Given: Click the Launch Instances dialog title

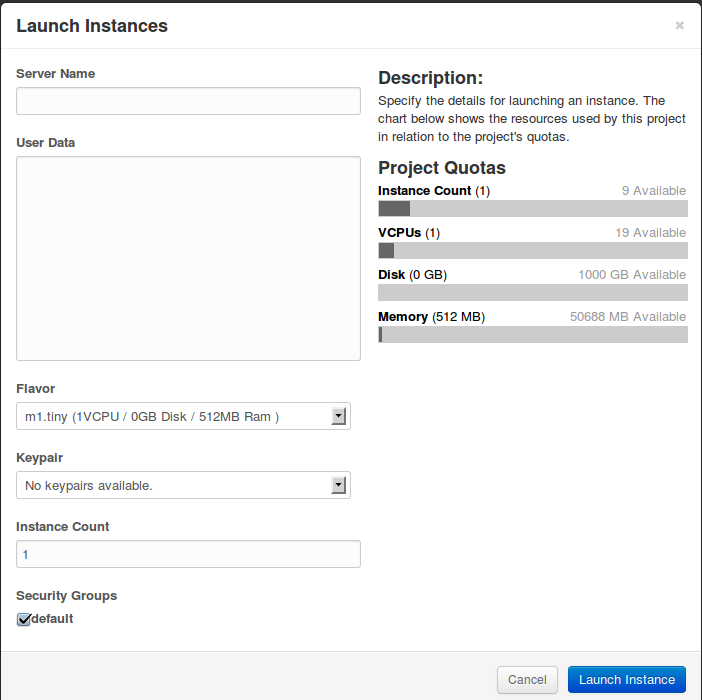Looking at the screenshot, I should tap(92, 26).
